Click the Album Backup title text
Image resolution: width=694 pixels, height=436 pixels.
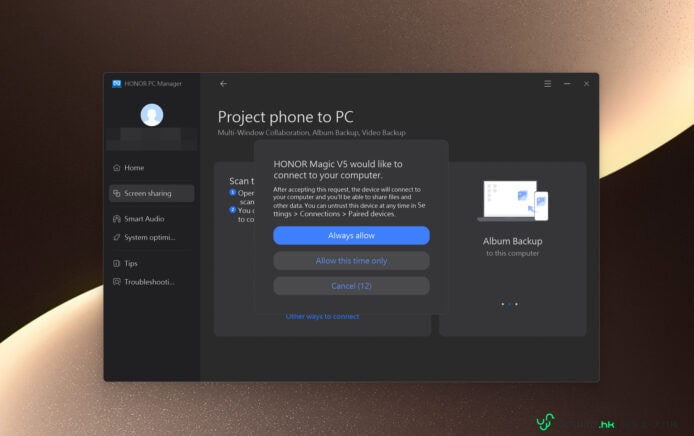513,241
